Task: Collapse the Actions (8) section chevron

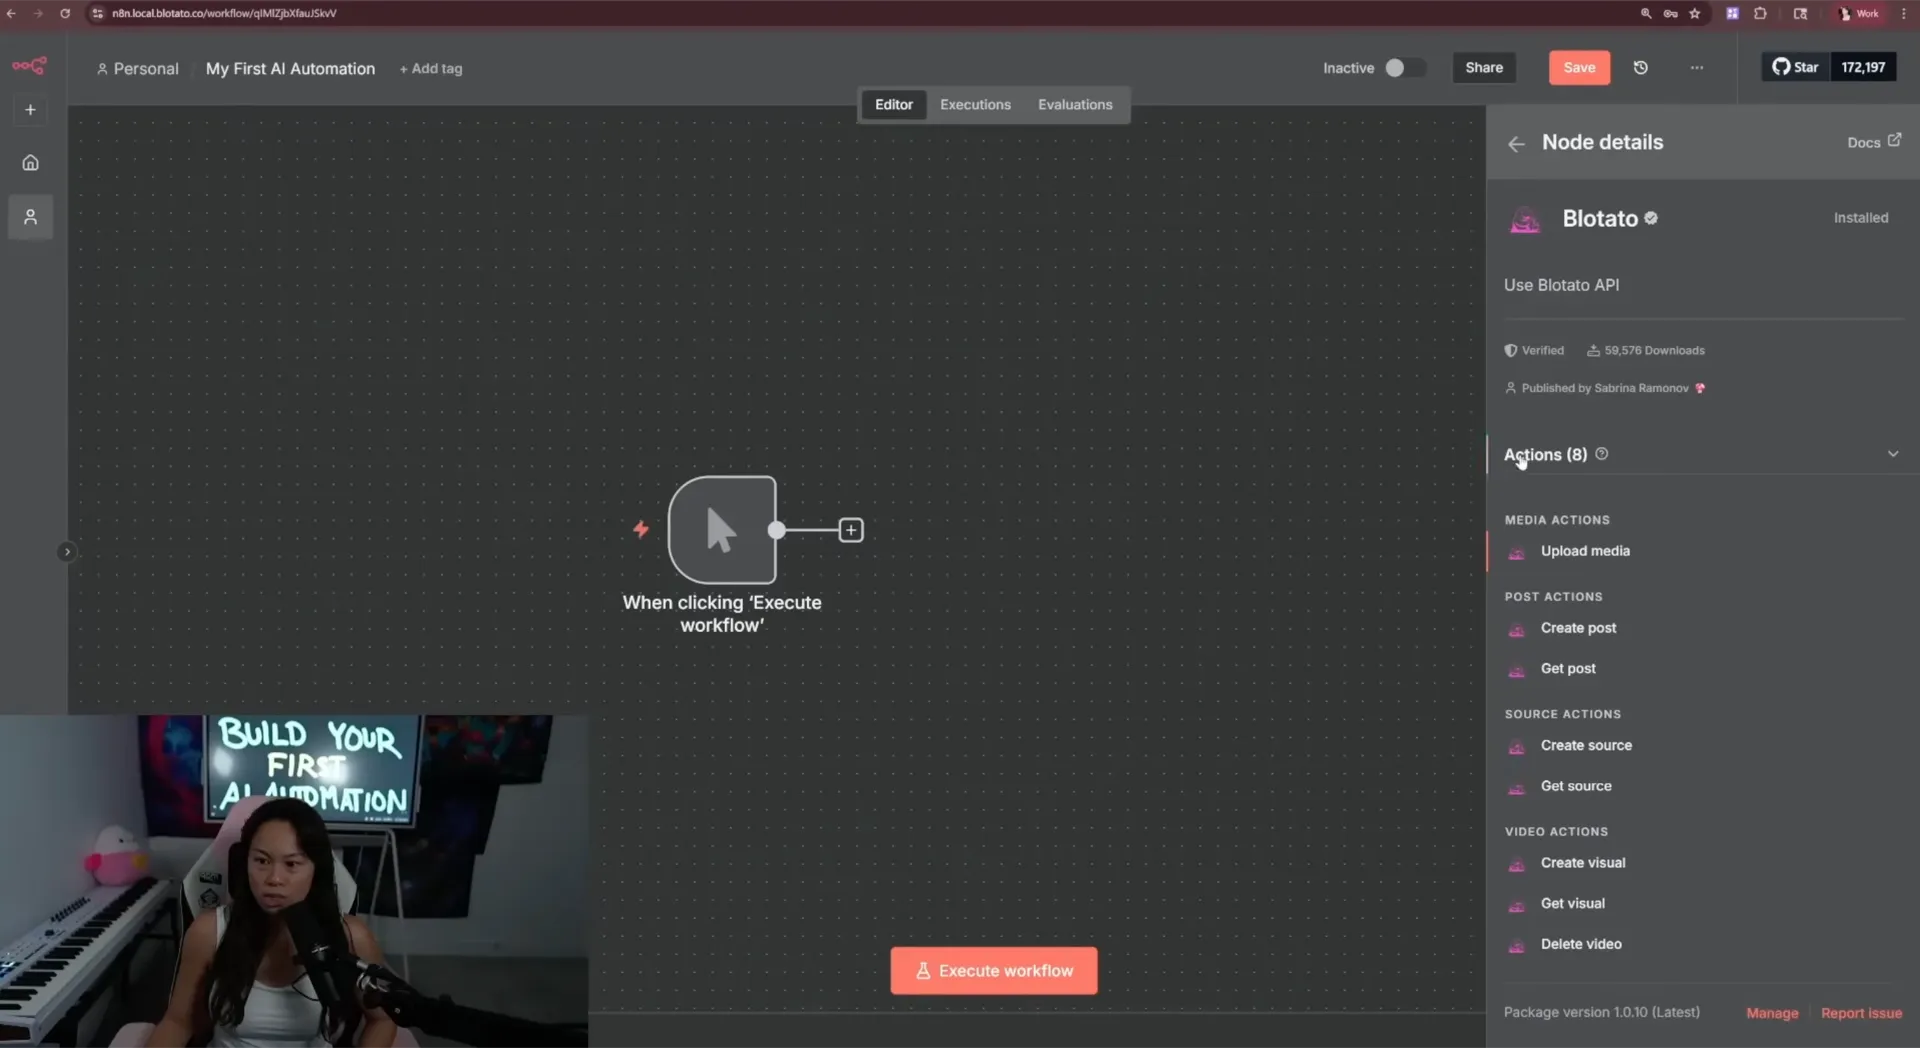Action: point(1892,454)
